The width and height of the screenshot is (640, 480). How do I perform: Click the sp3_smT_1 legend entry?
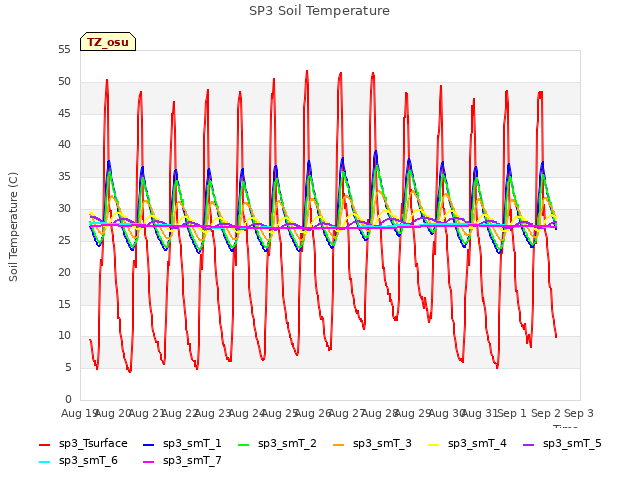coord(182,443)
